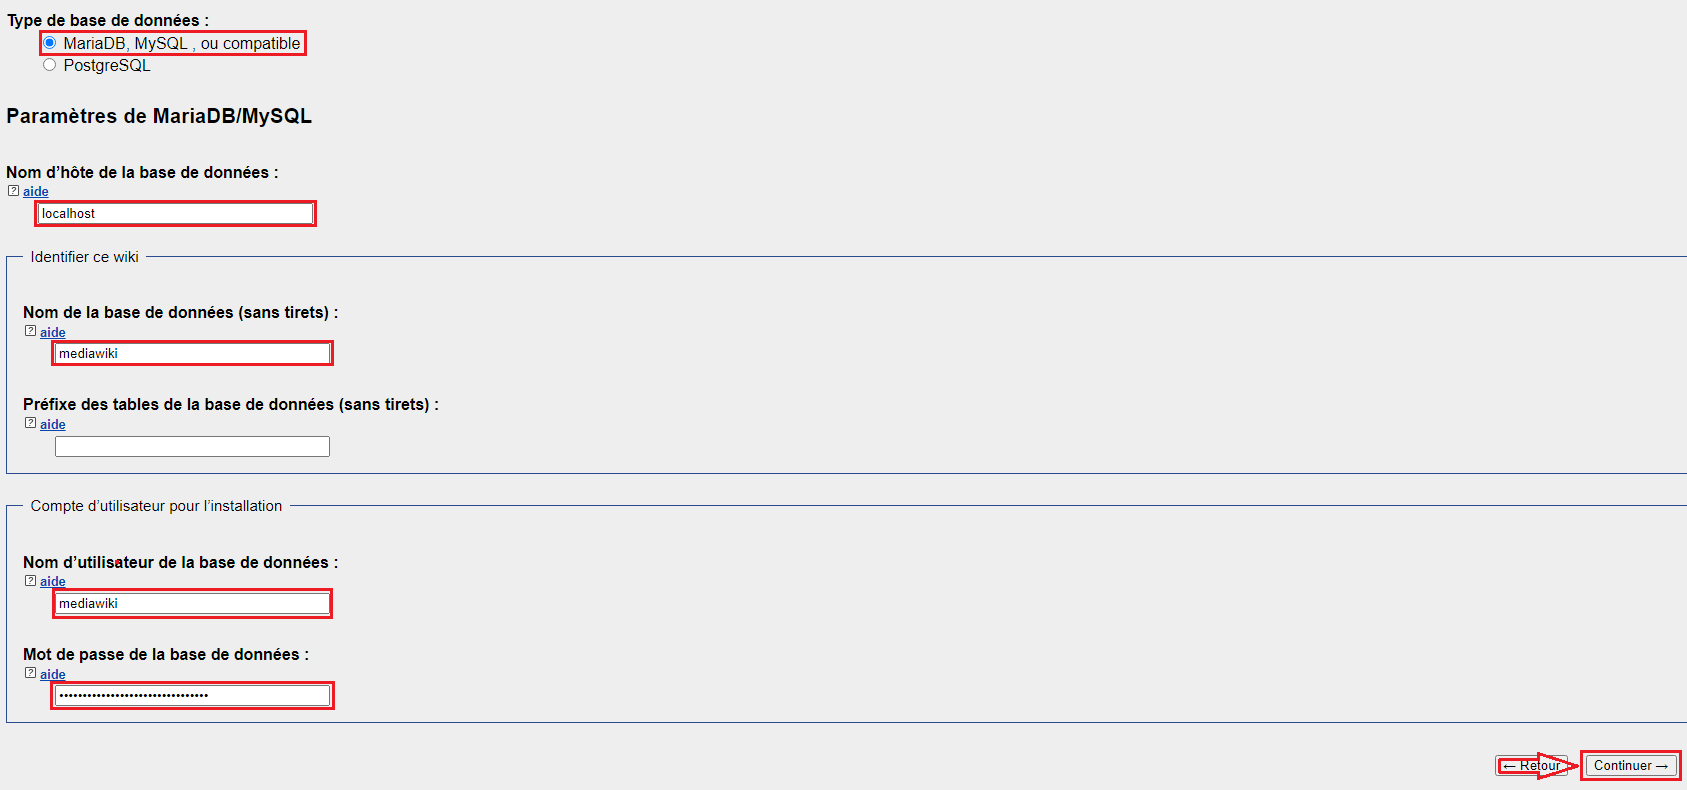Viewport: 1687px width, 790px height.
Task: Click the Retour button
Action: [1533, 765]
